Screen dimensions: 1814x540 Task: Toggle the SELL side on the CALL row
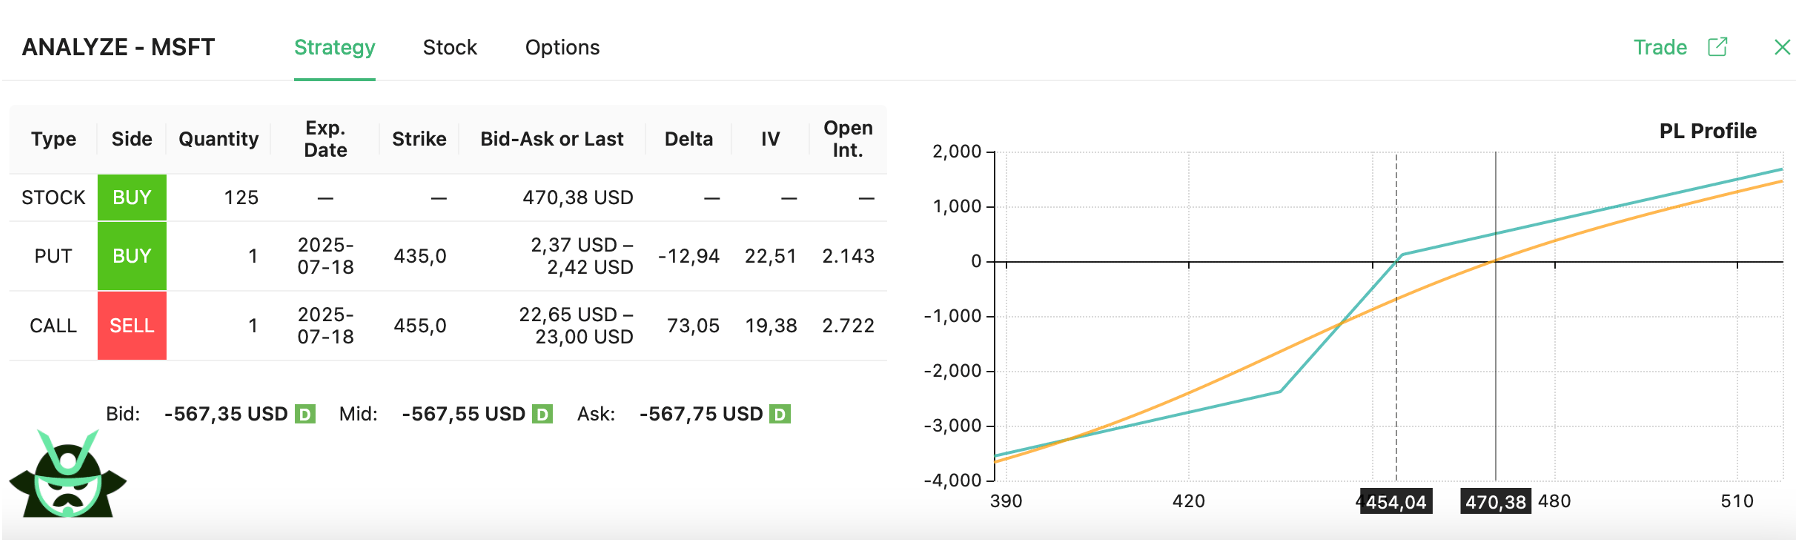pos(132,326)
